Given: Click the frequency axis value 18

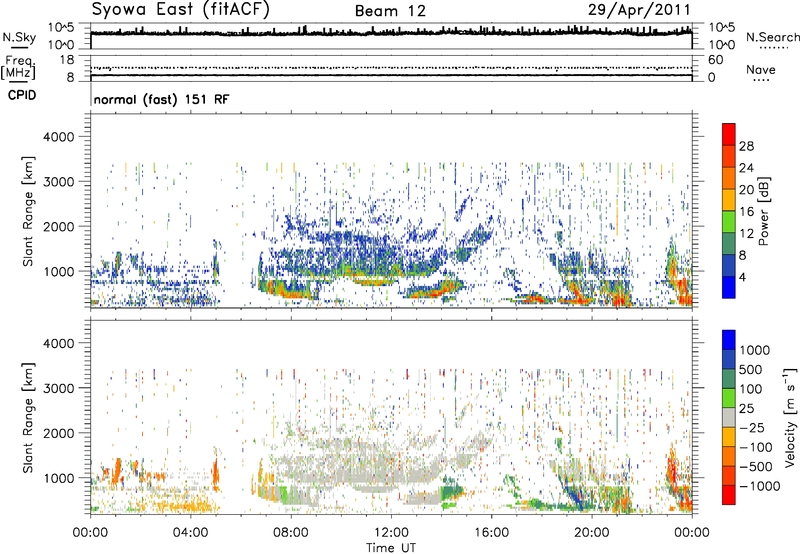Looking at the screenshot, I should (x=67, y=60).
